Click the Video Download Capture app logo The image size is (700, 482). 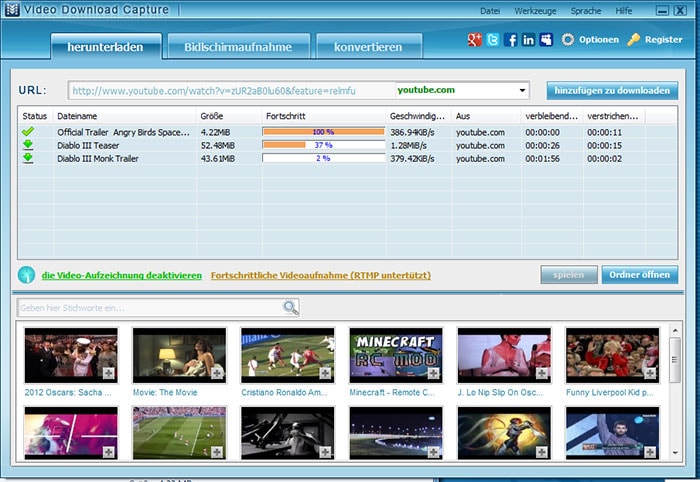[12, 9]
